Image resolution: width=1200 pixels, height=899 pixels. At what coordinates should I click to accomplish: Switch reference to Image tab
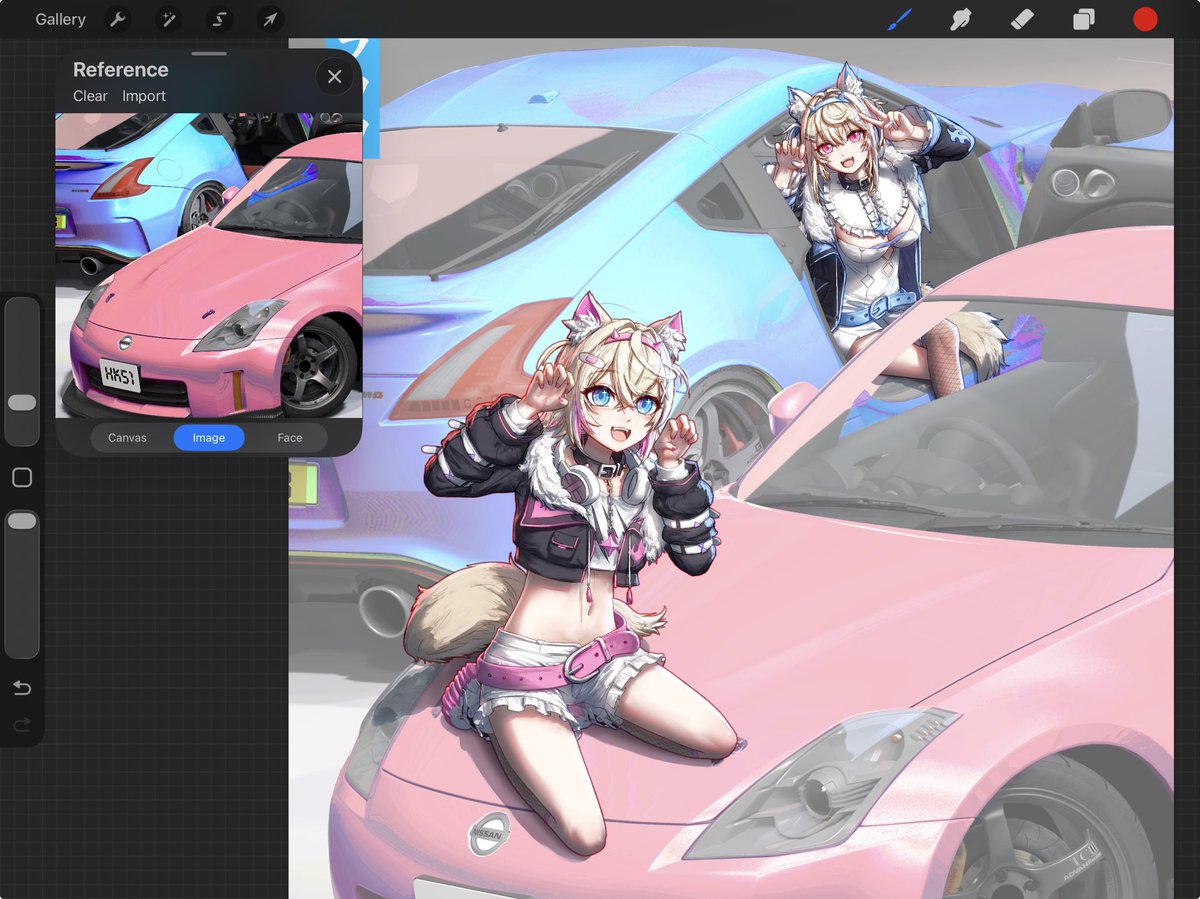pos(209,438)
